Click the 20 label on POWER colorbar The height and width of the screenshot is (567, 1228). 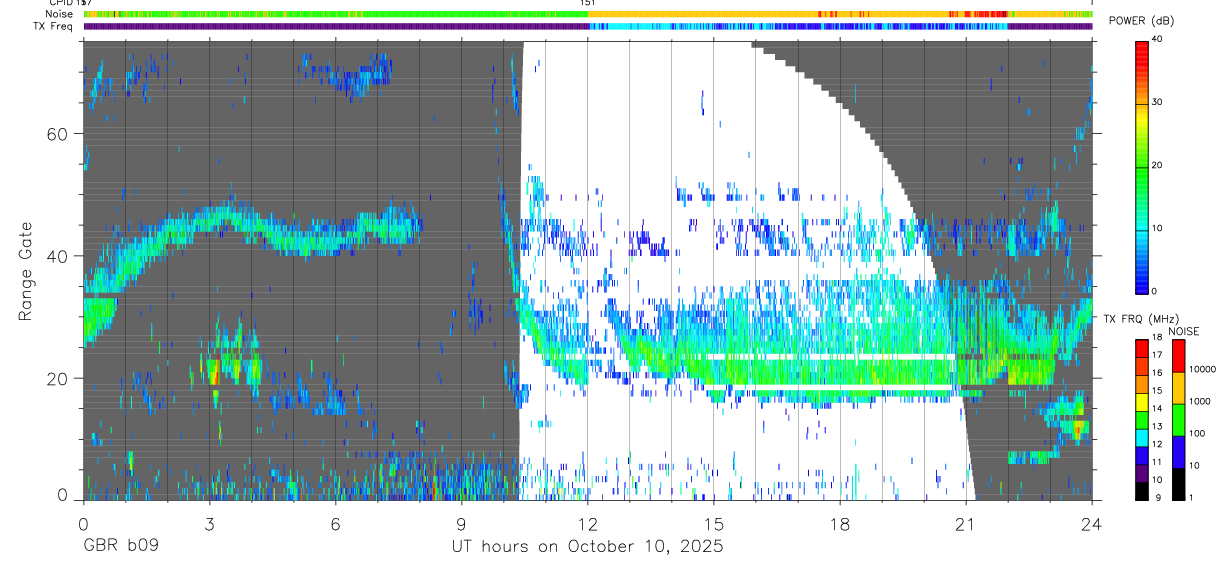point(1158,166)
